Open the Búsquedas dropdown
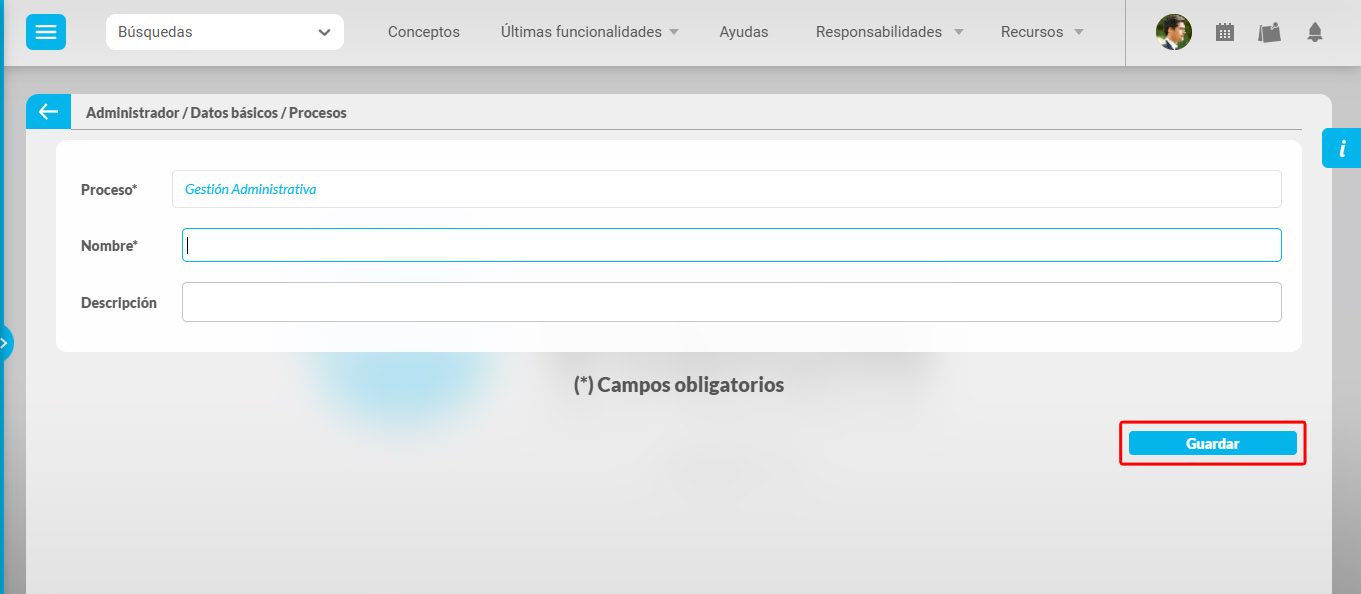Image resolution: width=1361 pixels, height=594 pixels. (224, 32)
